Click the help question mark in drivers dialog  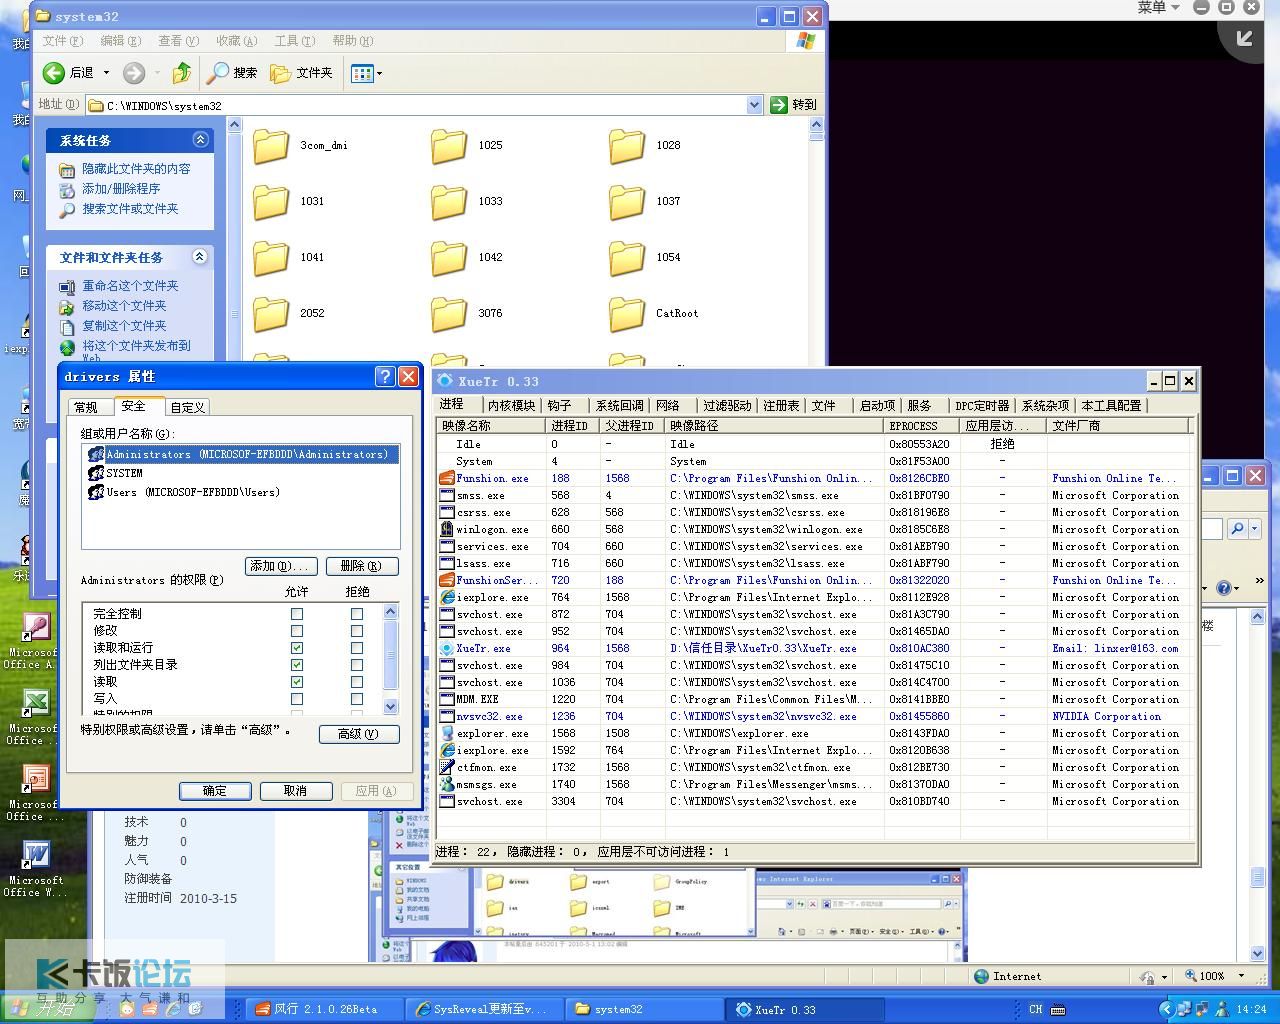pyautogui.click(x=385, y=376)
